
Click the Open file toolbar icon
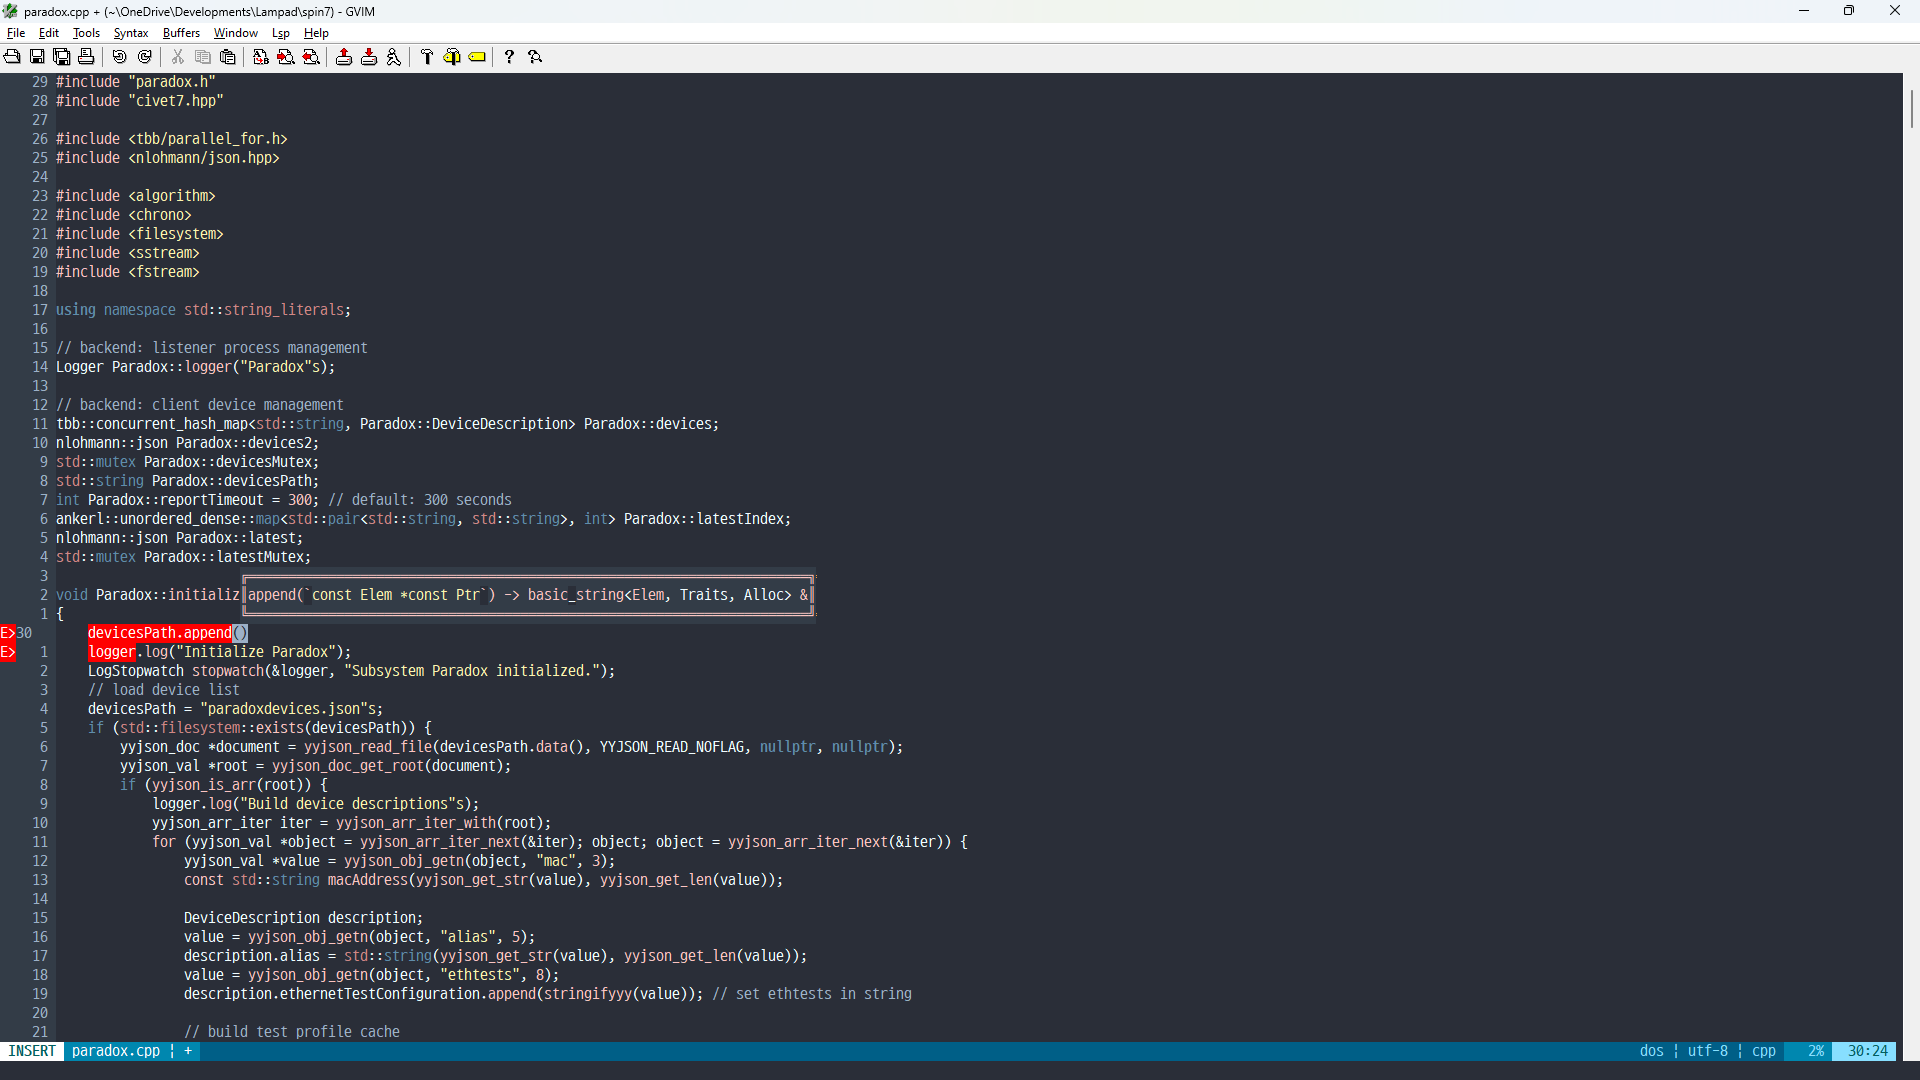(x=12, y=57)
